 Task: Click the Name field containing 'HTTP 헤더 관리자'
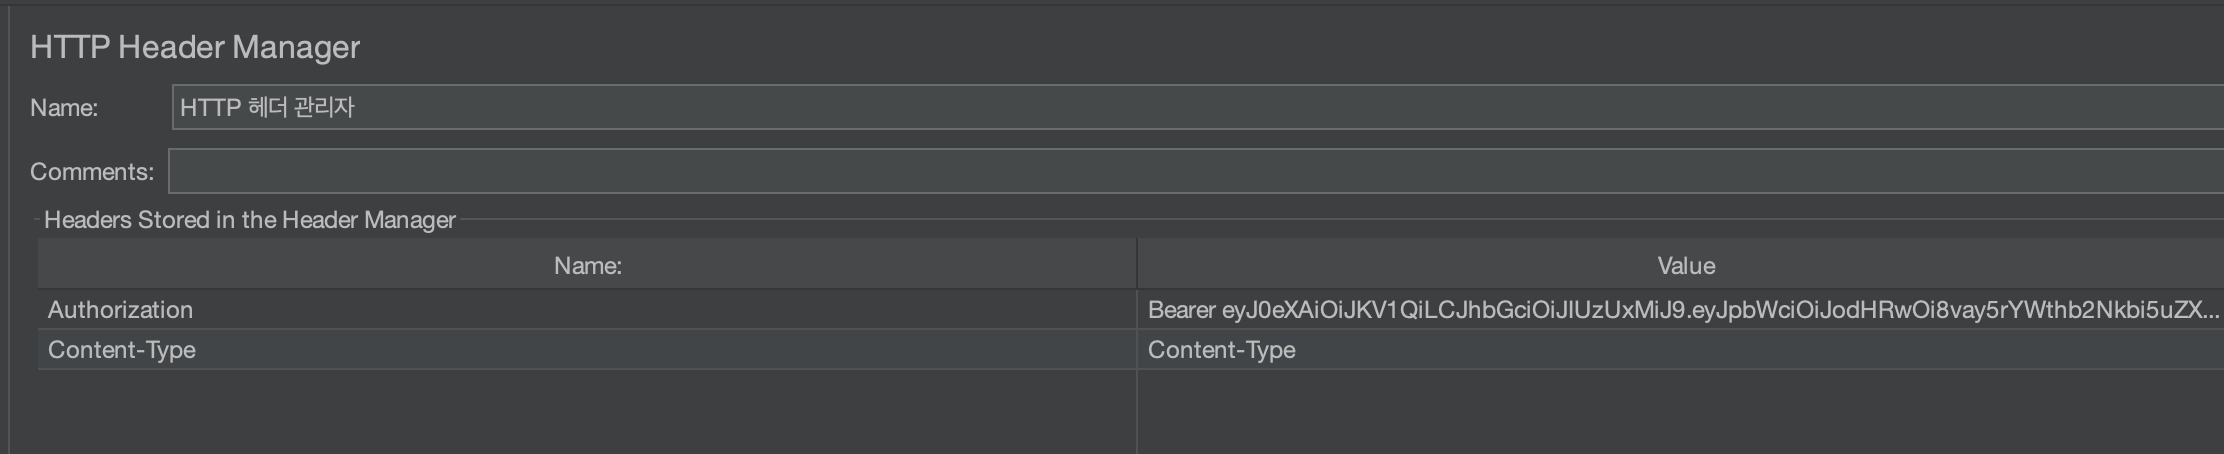pos(1197,107)
